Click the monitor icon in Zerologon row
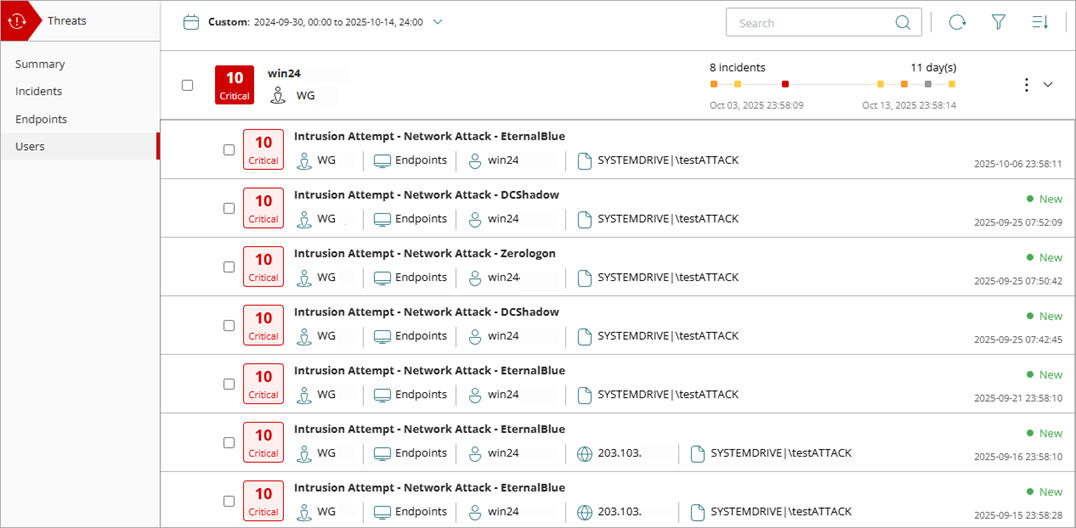The height and width of the screenshot is (528, 1076). coord(382,277)
